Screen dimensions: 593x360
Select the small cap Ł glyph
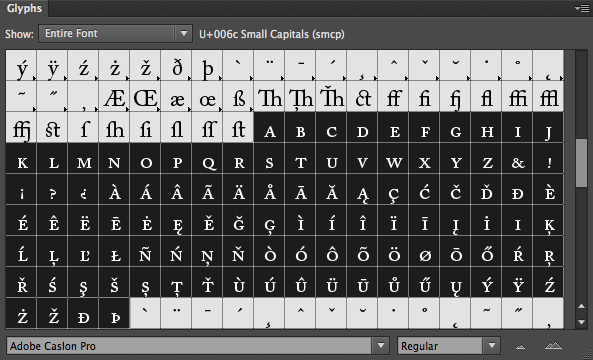pyautogui.click(x=114, y=251)
